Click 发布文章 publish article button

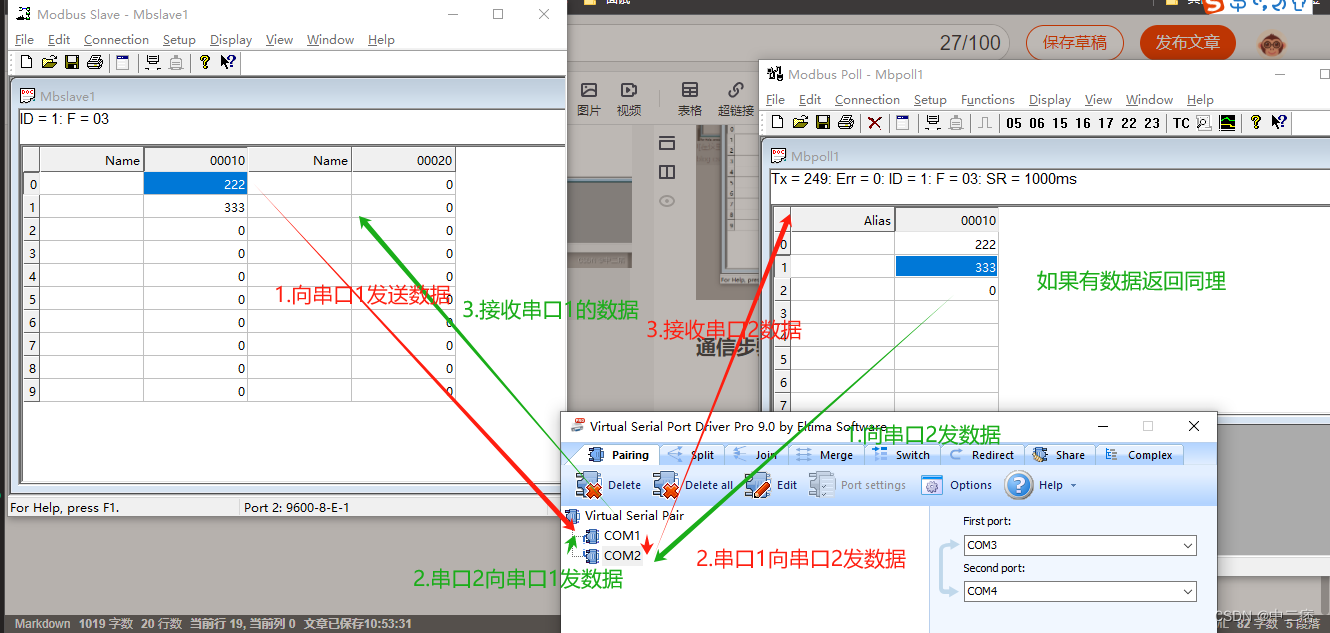point(1188,43)
